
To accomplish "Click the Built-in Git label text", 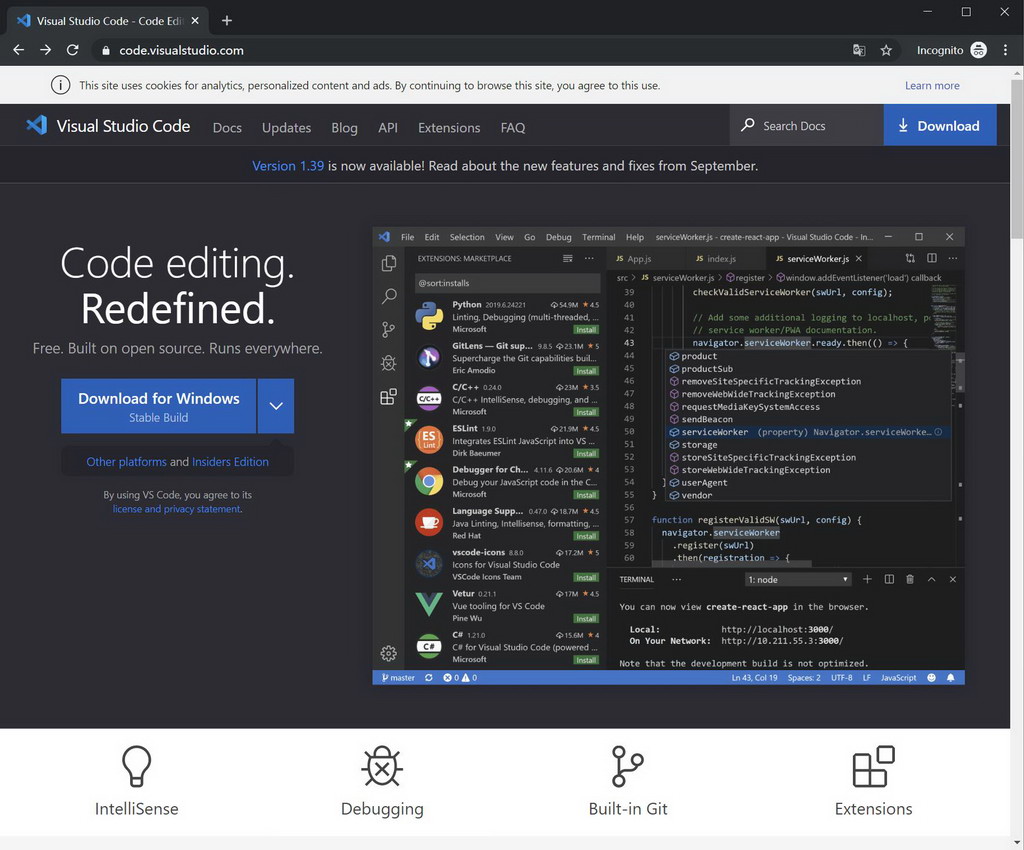I will (x=628, y=809).
